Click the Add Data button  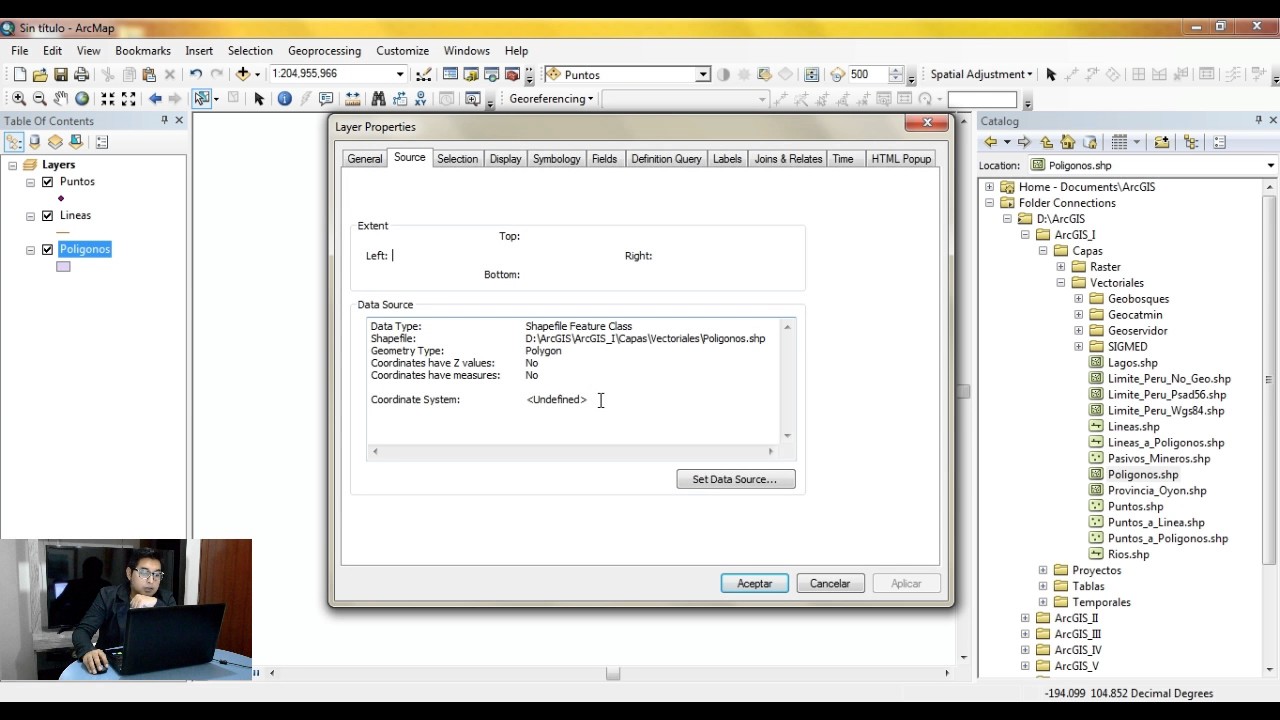pos(243,74)
